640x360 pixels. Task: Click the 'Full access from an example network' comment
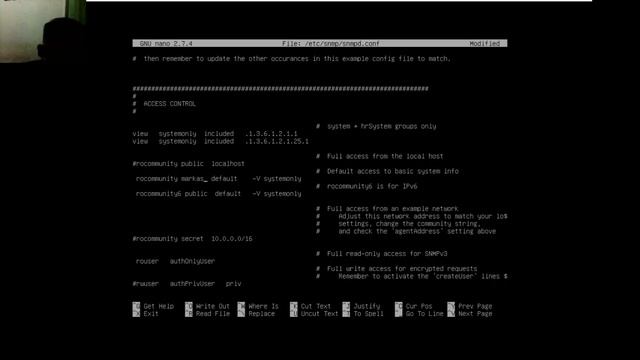pyautogui.click(x=387, y=209)
